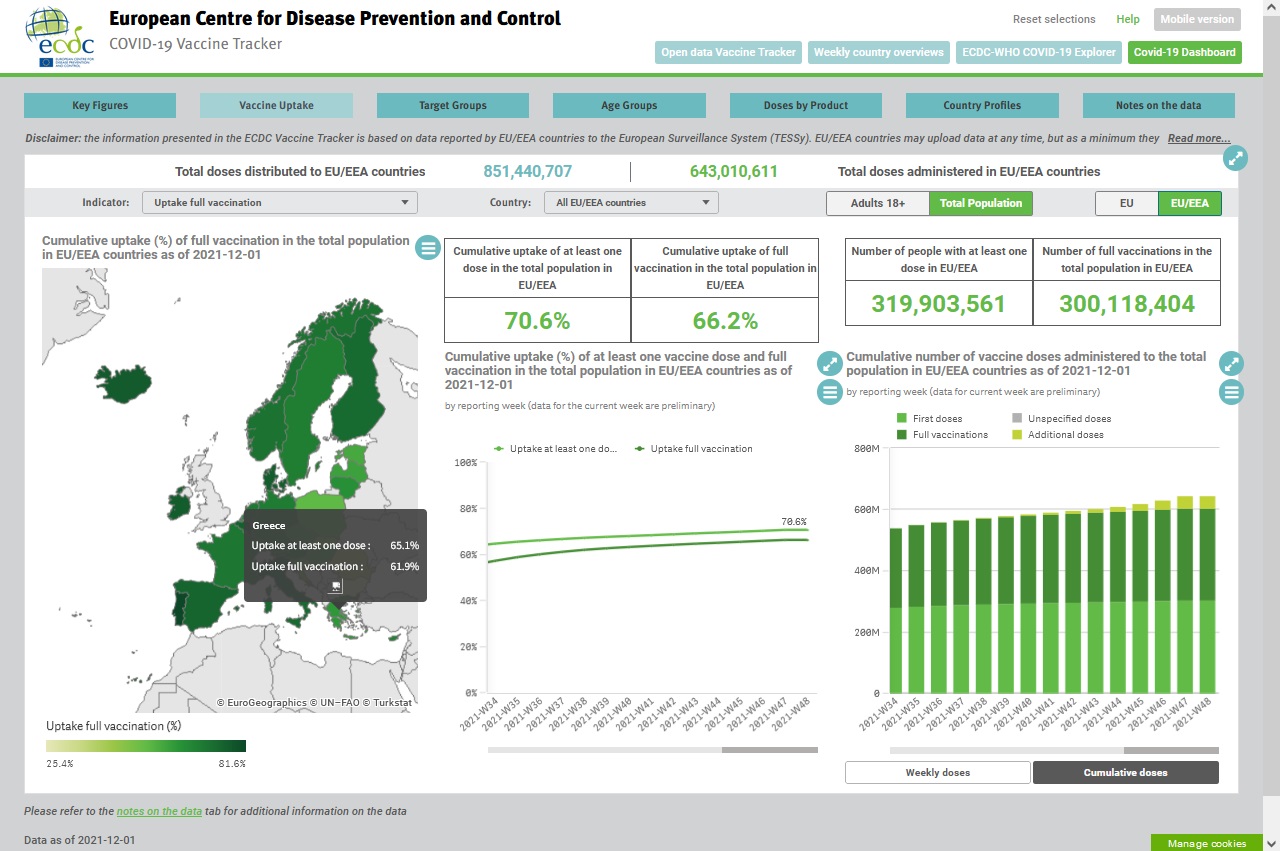Open the doses bar chart options menu
This screenshot has width=1280, height=851.
(x=1232, y=392)
